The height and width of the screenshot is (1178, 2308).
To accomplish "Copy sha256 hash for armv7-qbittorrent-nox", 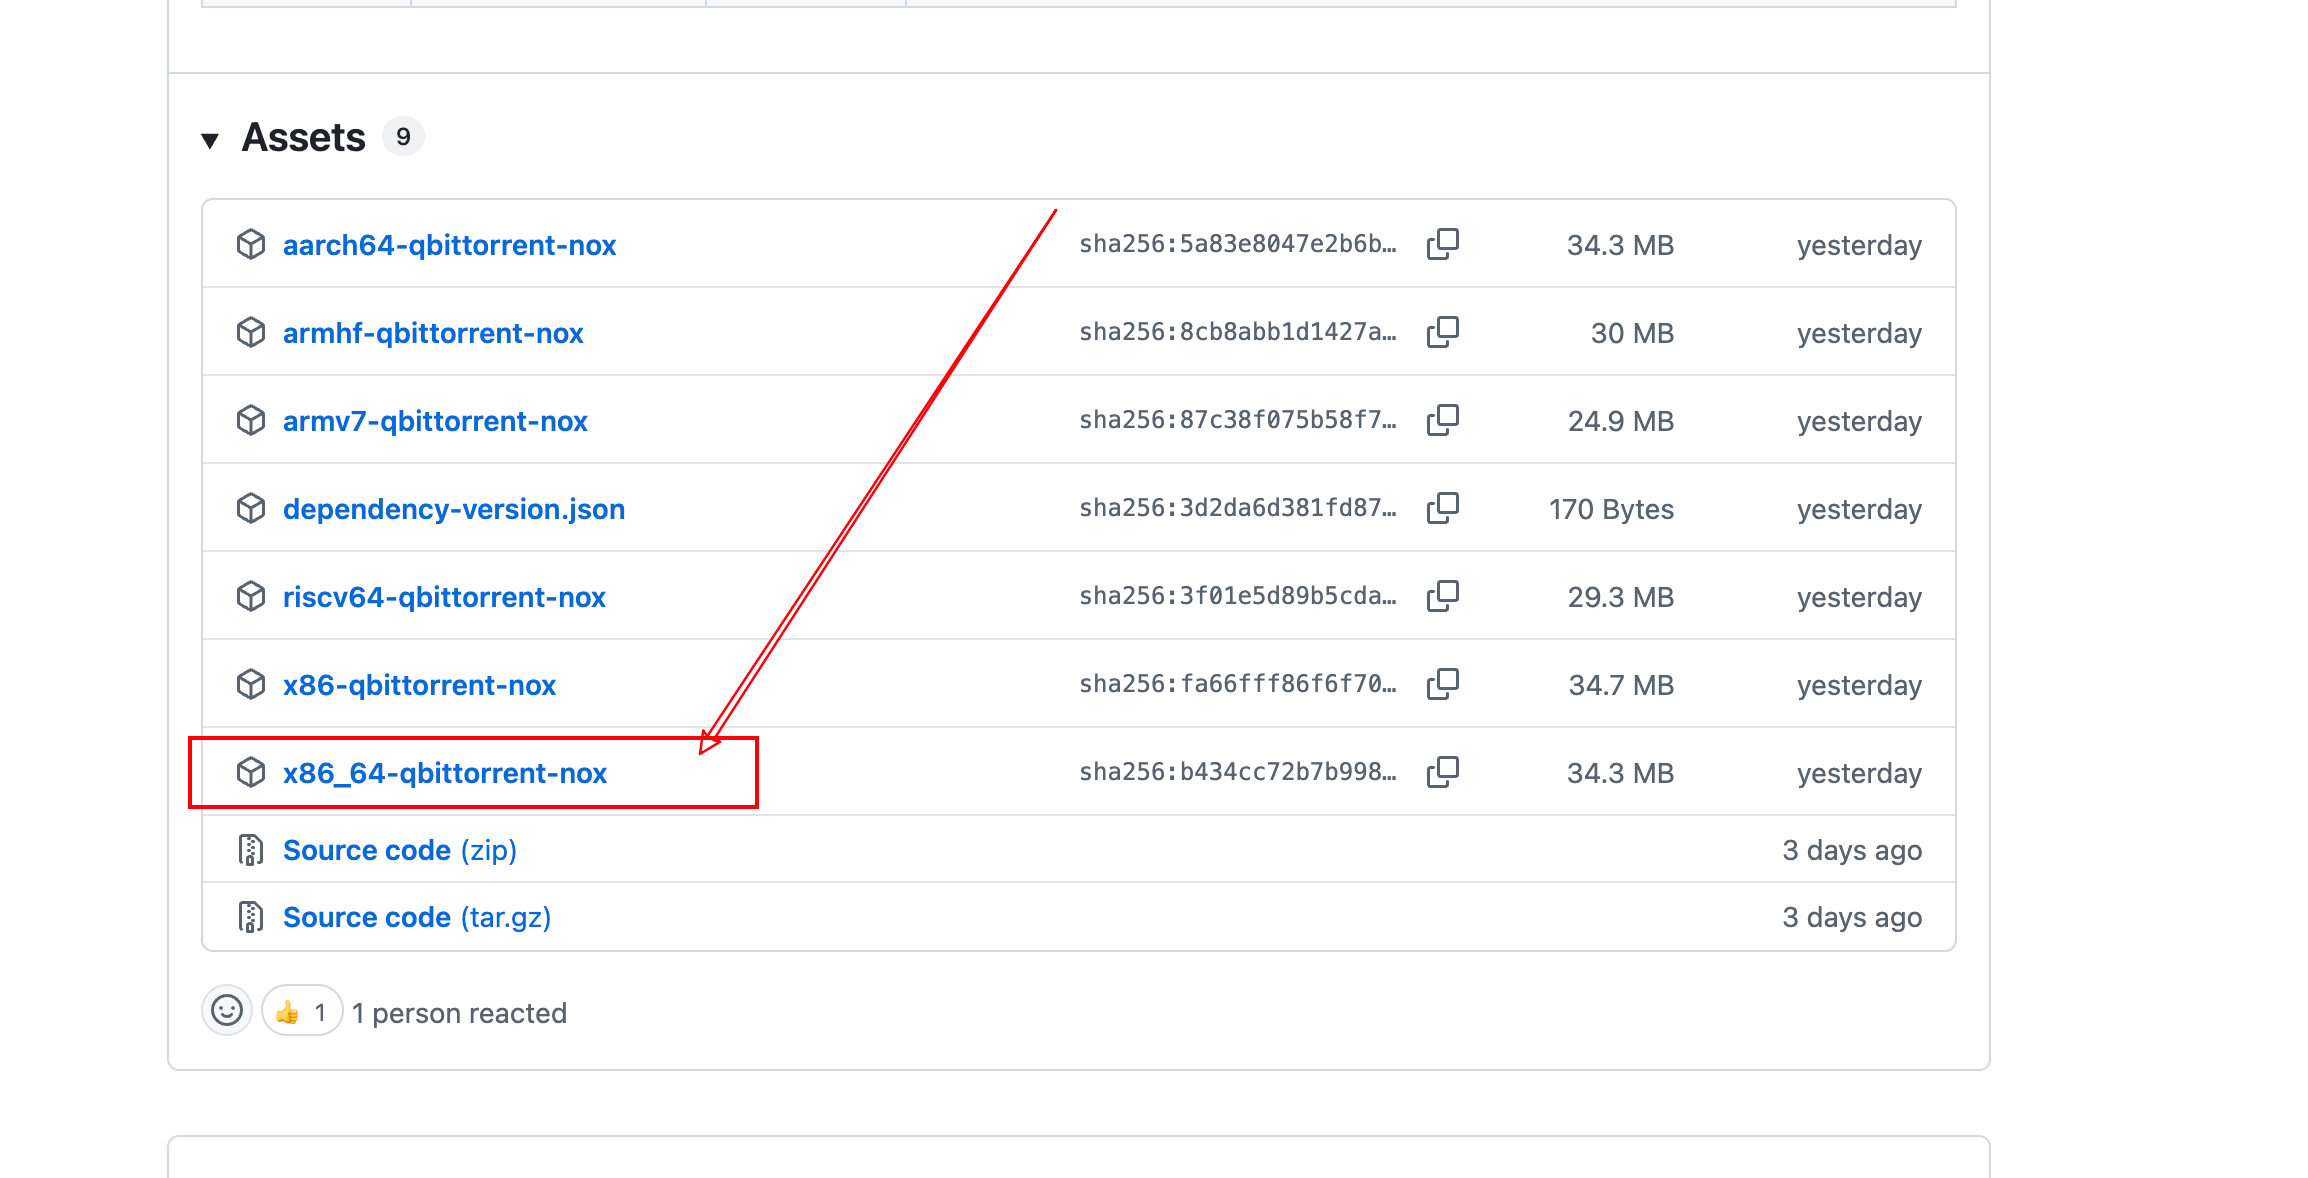I will [x=1442, y=420].
